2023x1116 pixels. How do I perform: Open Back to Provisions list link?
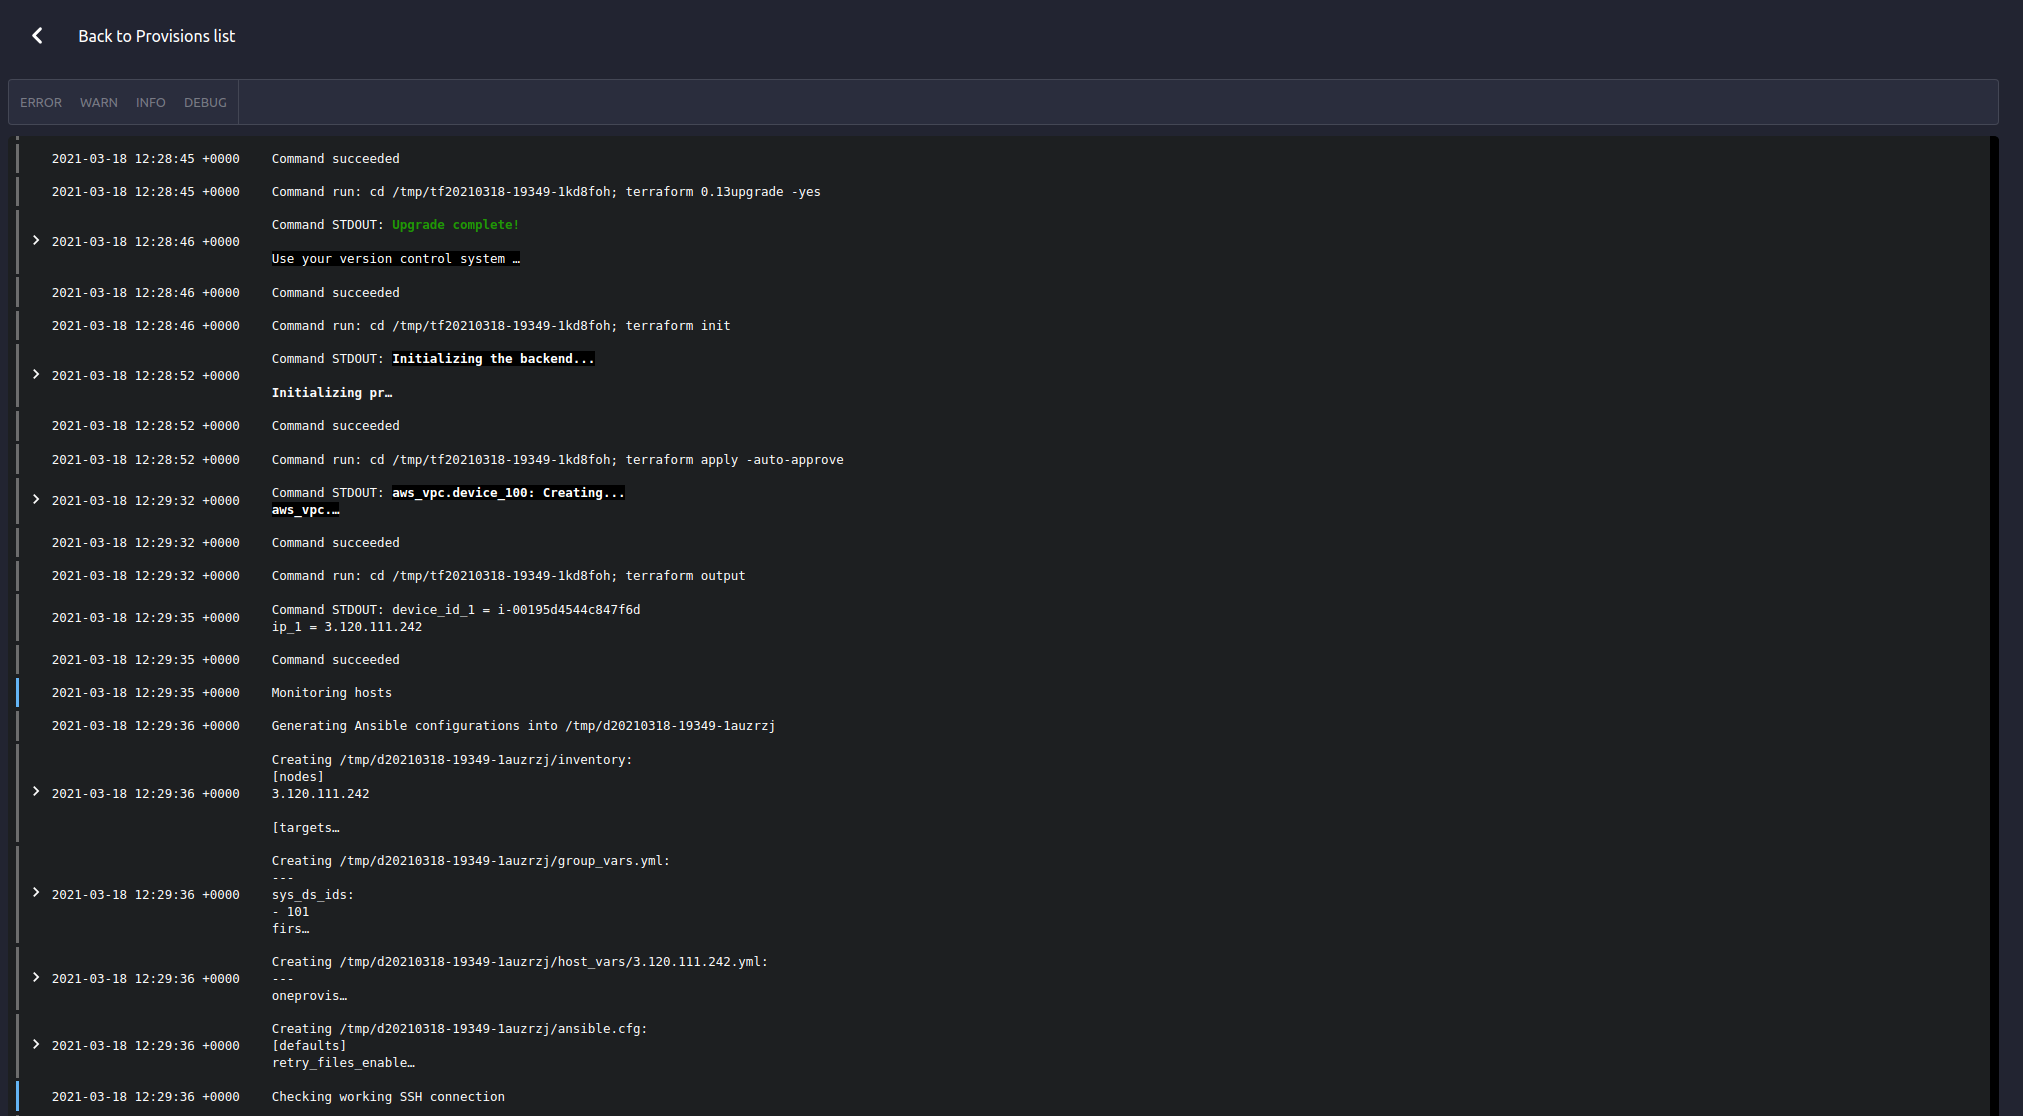click(x=157, y=36)
